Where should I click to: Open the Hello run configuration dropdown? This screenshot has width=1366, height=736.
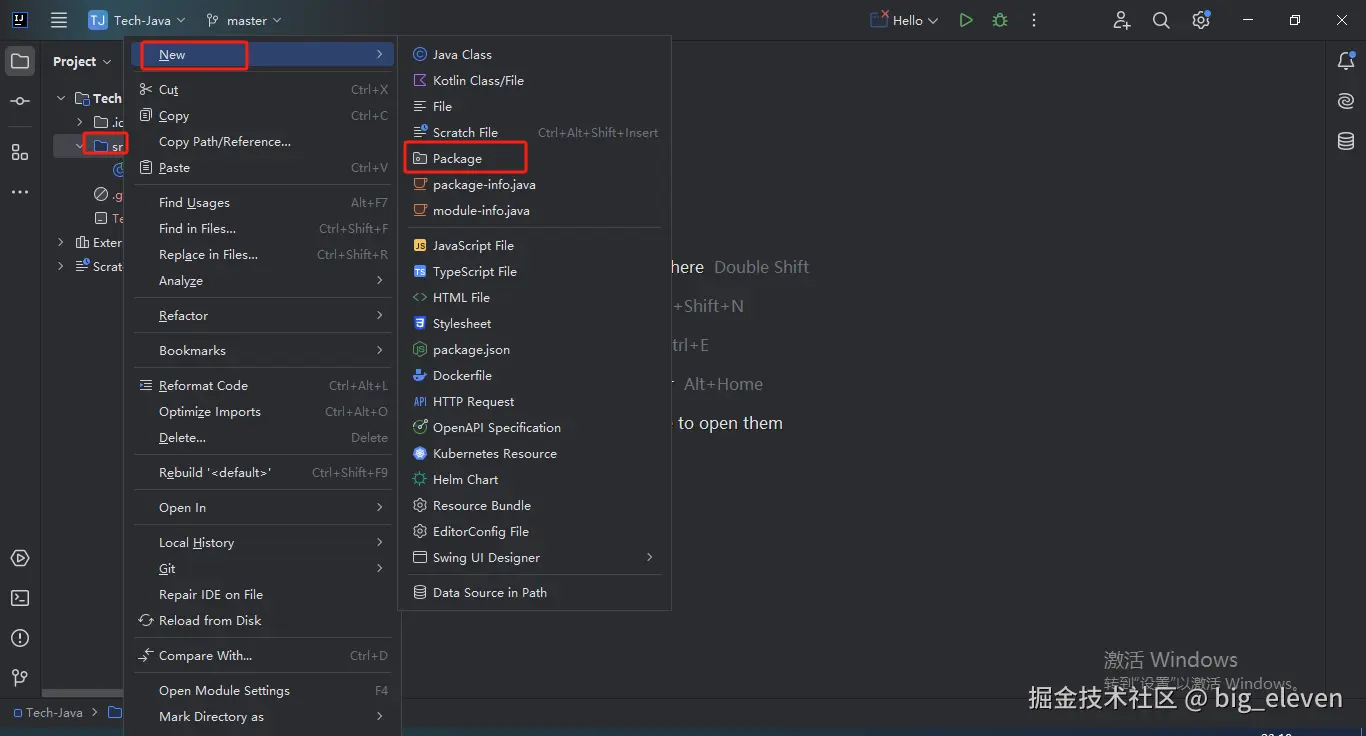coord(904,20)
